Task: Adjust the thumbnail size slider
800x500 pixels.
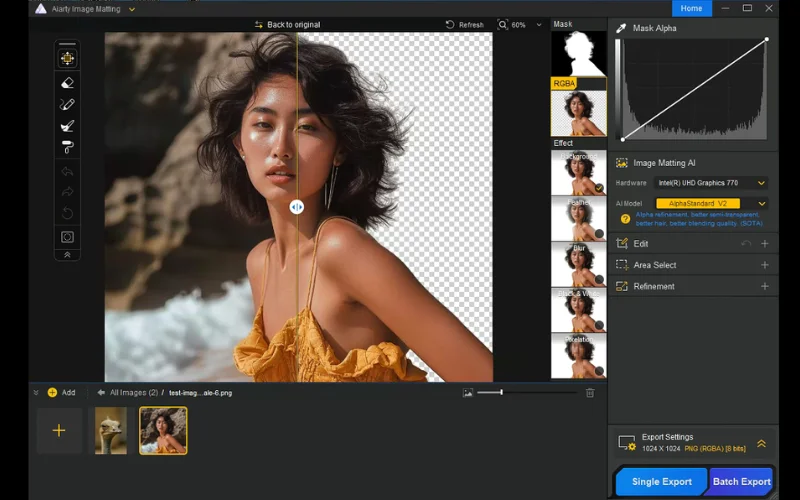Action: click(x=501, y=393)
